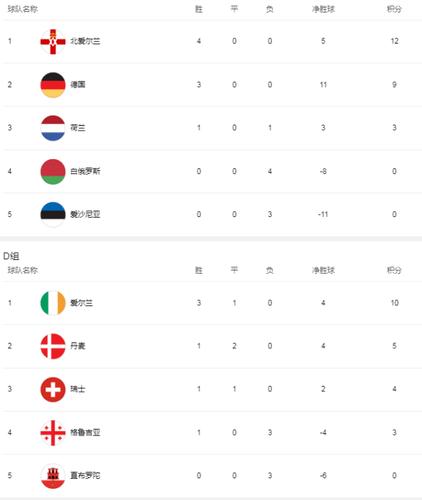This screenshot has width=422, height=500.
Task: Click the 丹麦 team name
Action: pos(78,346)
